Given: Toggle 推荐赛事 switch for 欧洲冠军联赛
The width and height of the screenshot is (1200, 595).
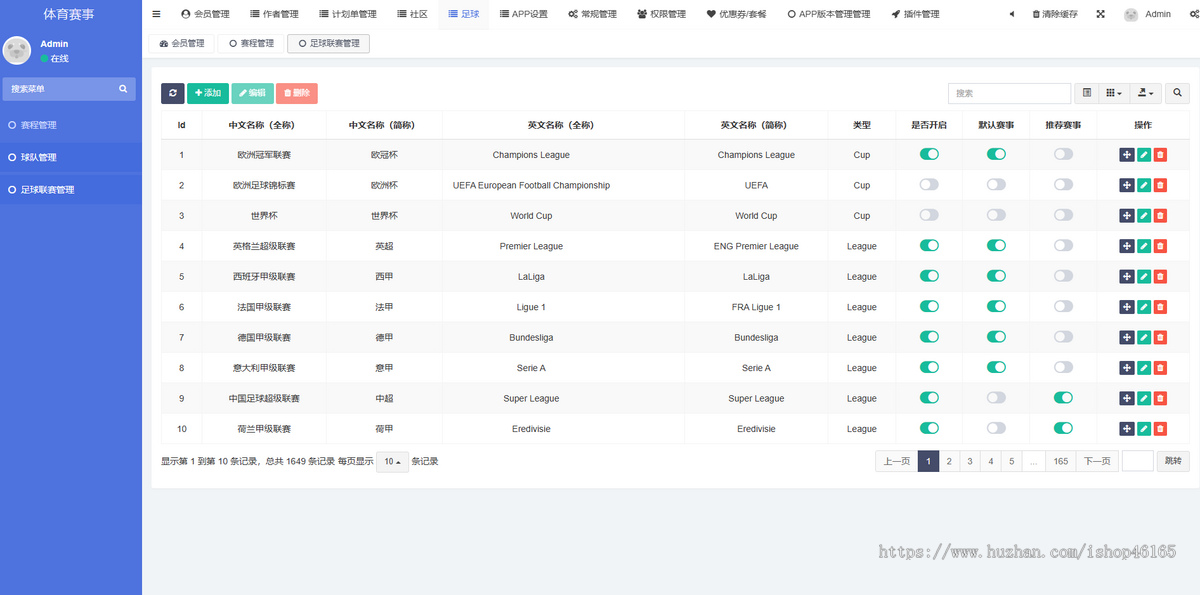Looking at the screenshot, I should point(1063,154).
